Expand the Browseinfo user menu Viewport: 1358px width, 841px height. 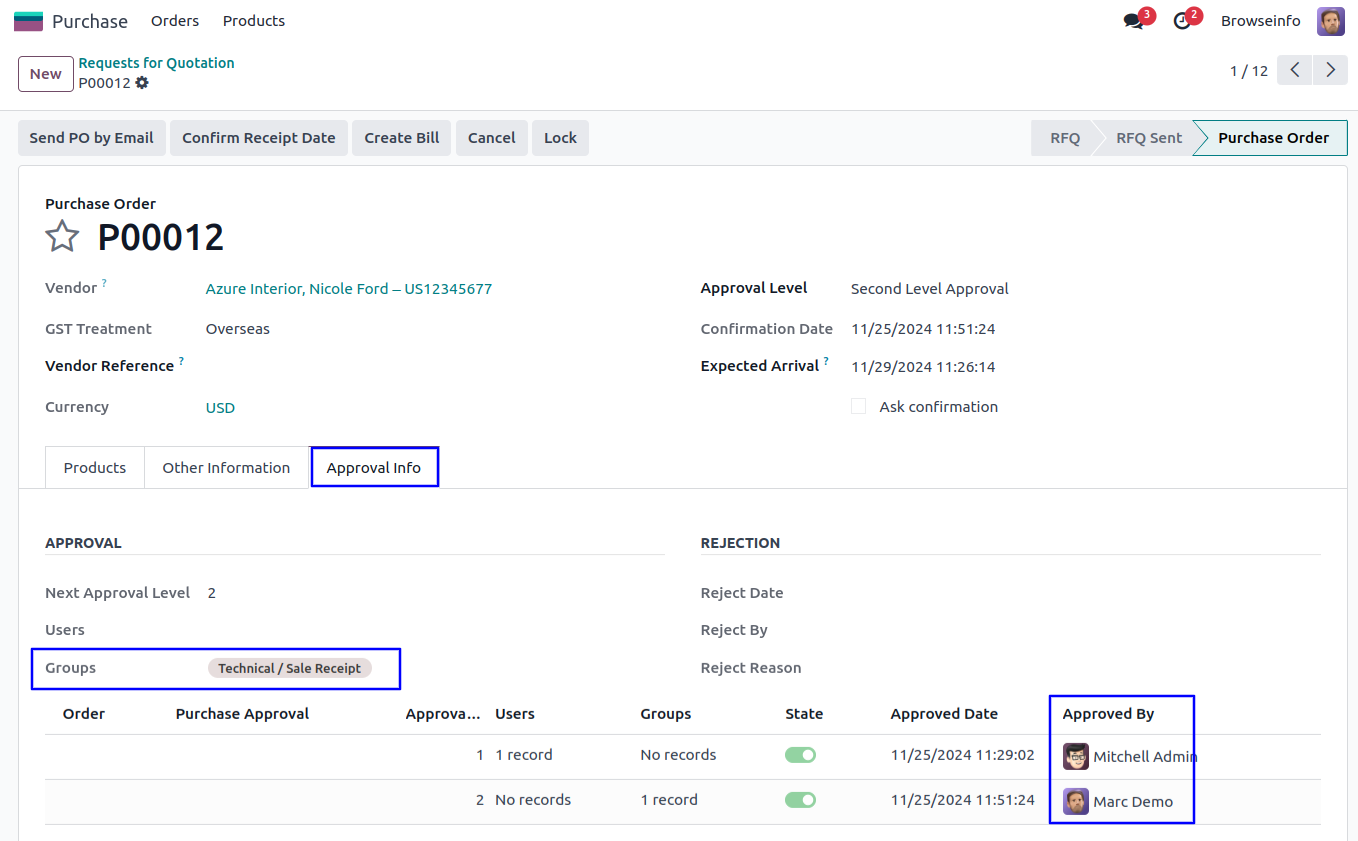tap(1260, 21)
